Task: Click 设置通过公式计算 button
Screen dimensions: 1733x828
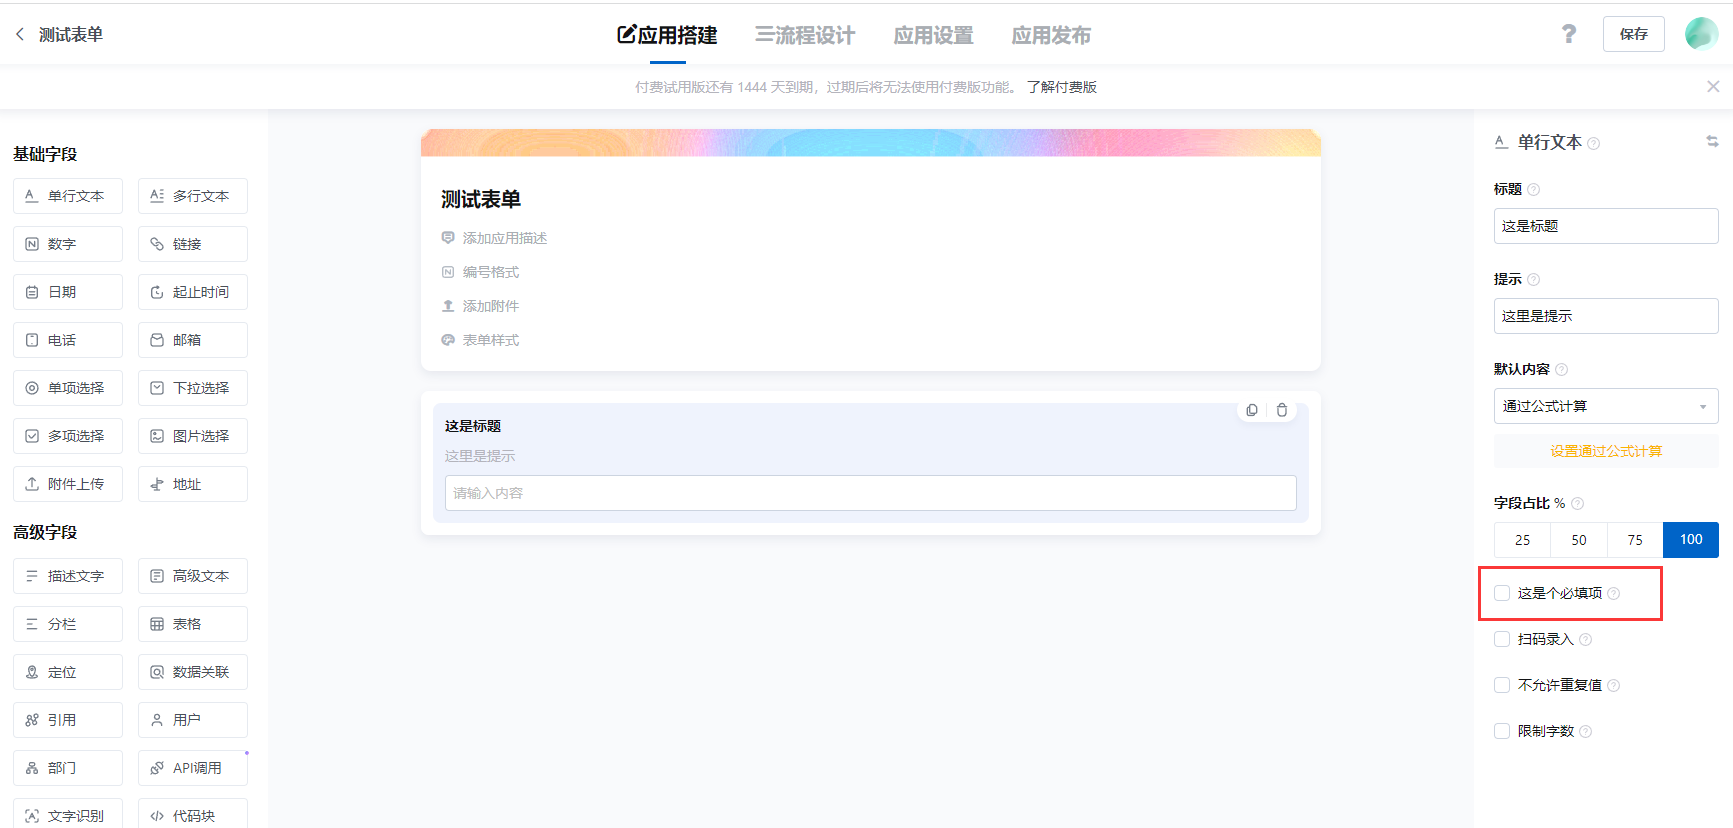Action: click(1606, 451)
